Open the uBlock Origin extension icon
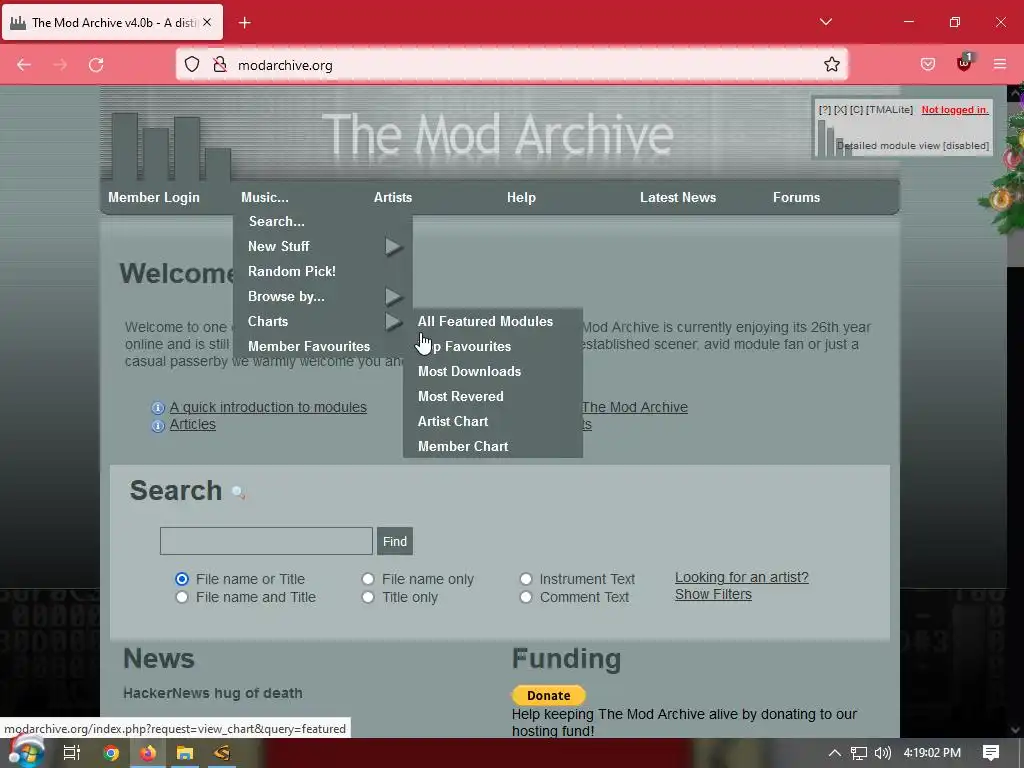The width and height of the screenshot is (1024, 768). click(964, 63)
